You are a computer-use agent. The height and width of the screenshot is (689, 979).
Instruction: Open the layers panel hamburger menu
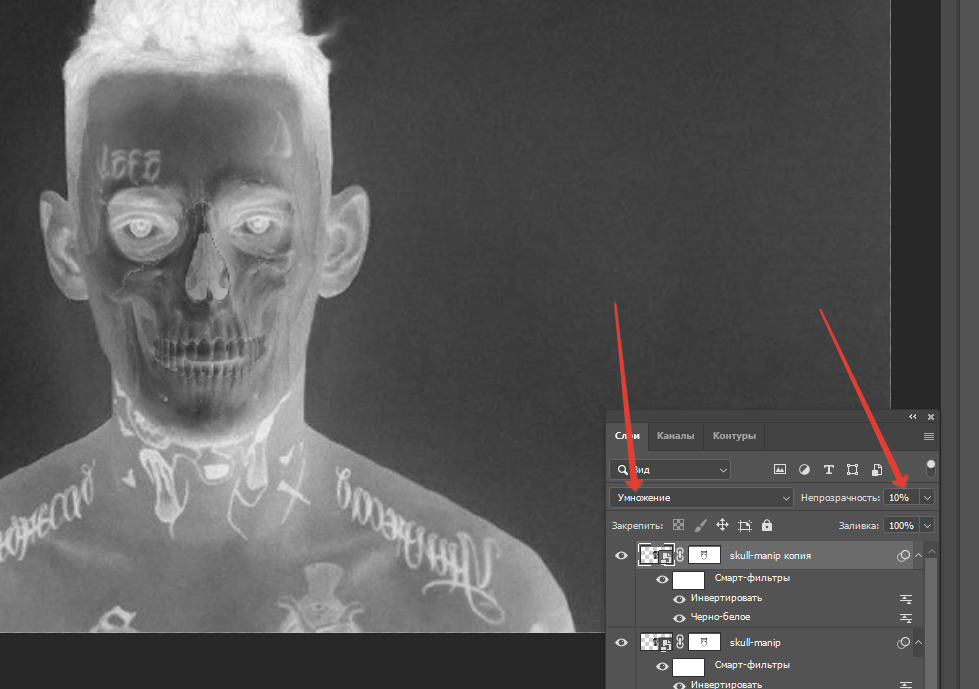pos(928,436)
